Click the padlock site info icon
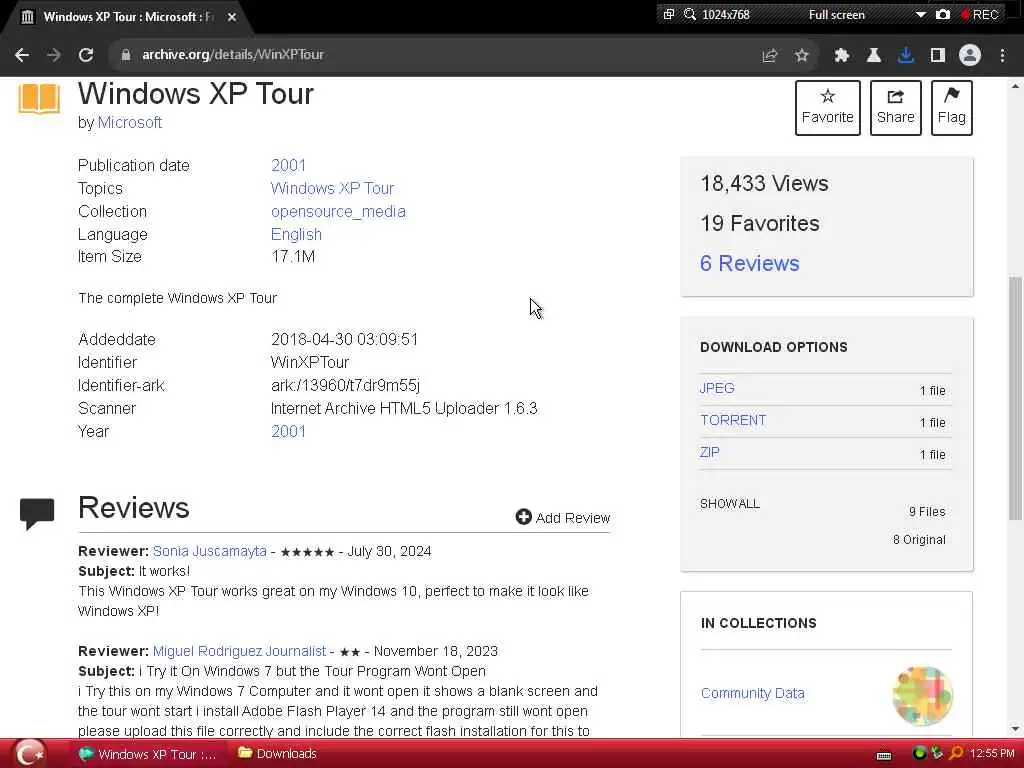 coord(126,55)
